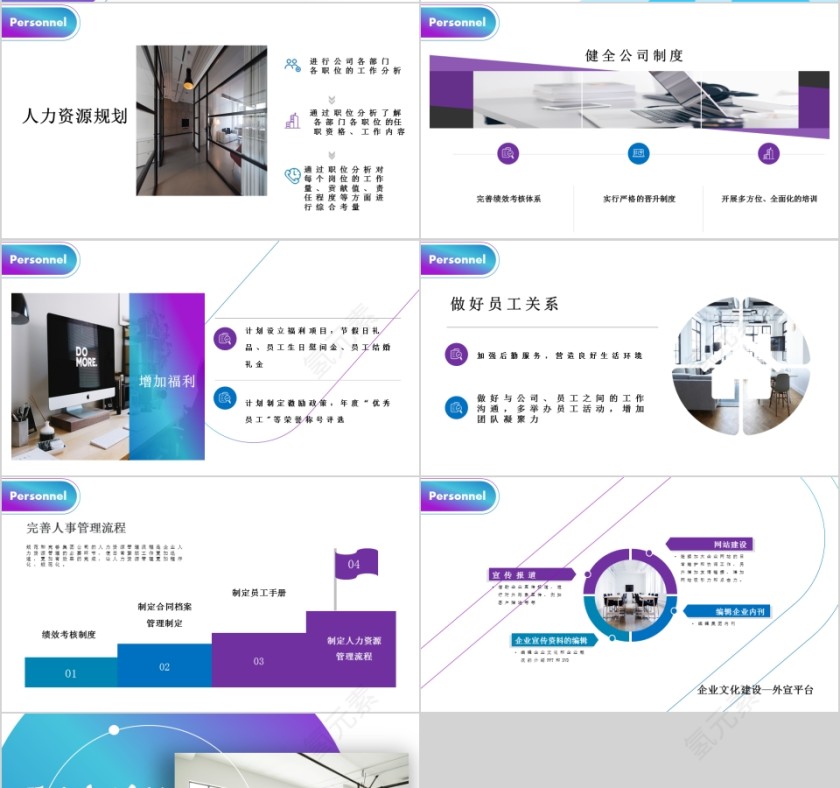The width and height of the screenshot is (840, 788).
Task: Select the Personnel badge on the 健全公司制度 slide
Action: (458, 23)
